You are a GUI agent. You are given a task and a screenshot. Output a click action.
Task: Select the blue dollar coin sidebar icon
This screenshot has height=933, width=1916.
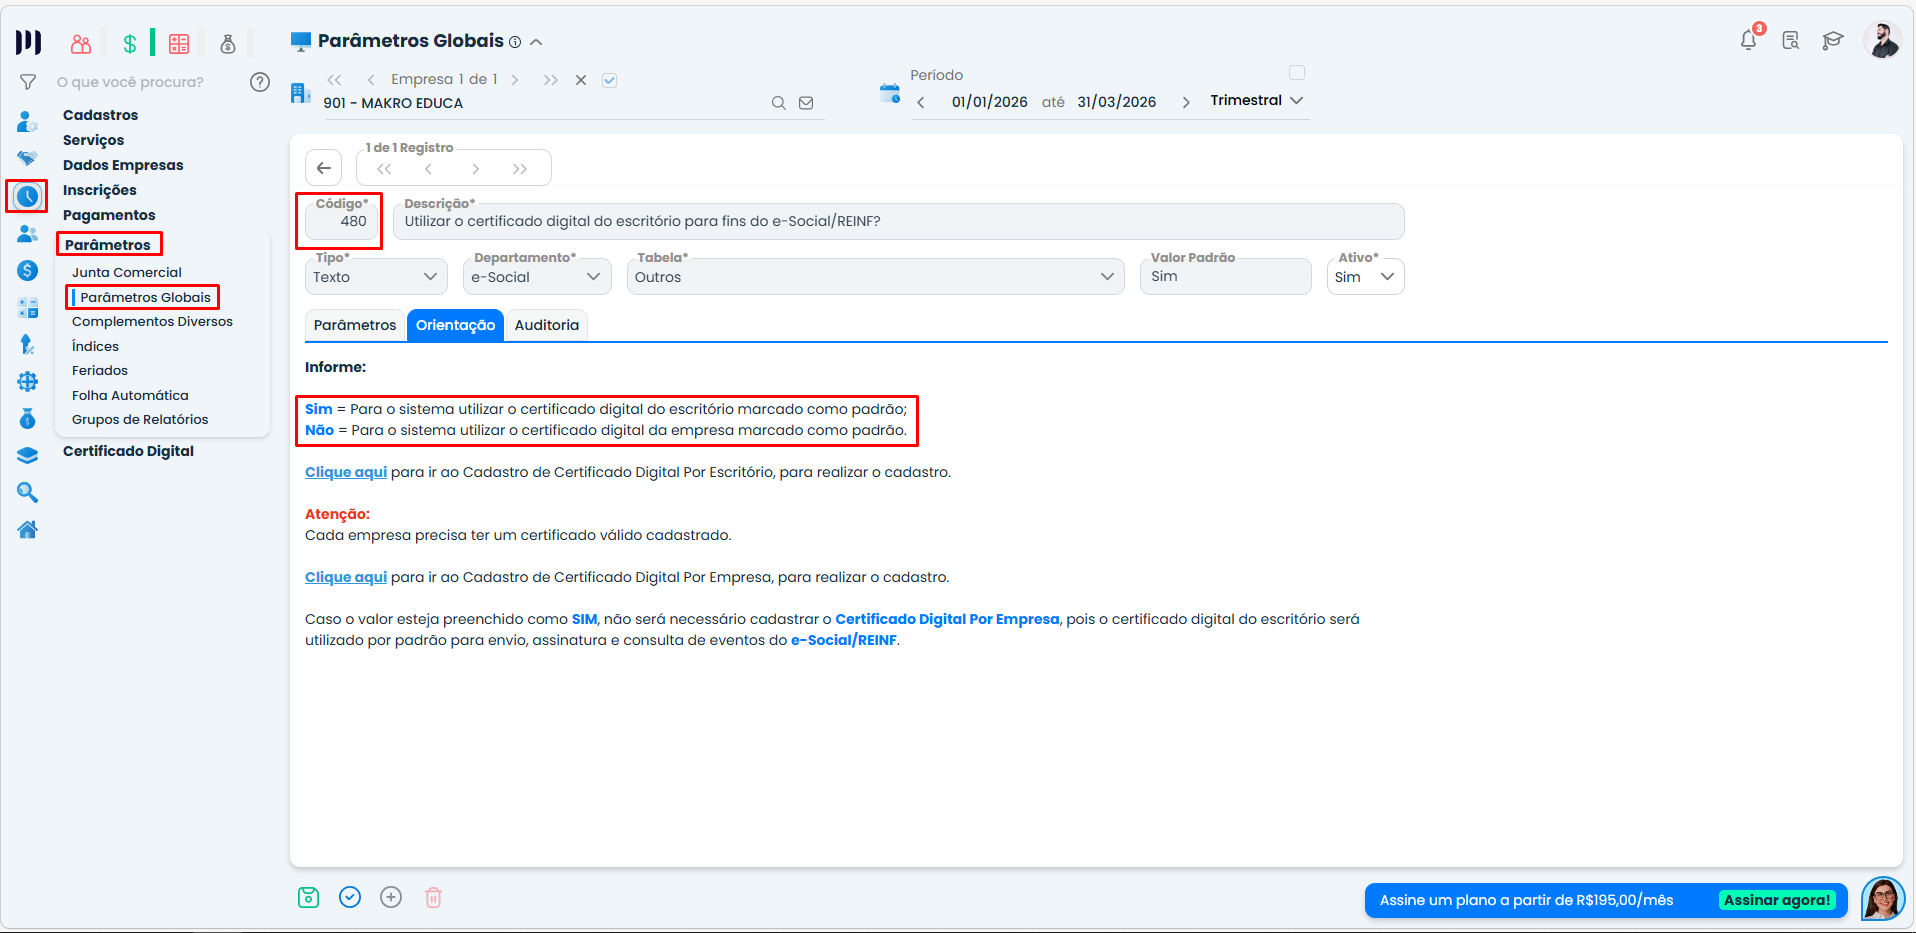[x=27, y=271]
